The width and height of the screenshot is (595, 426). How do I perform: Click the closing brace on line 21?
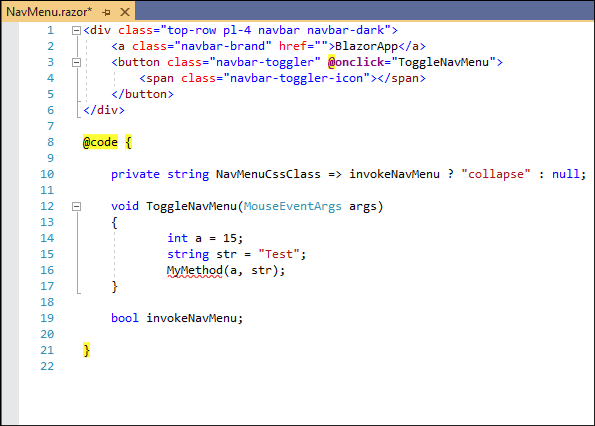pyautogui.click(x=87, y=350)
